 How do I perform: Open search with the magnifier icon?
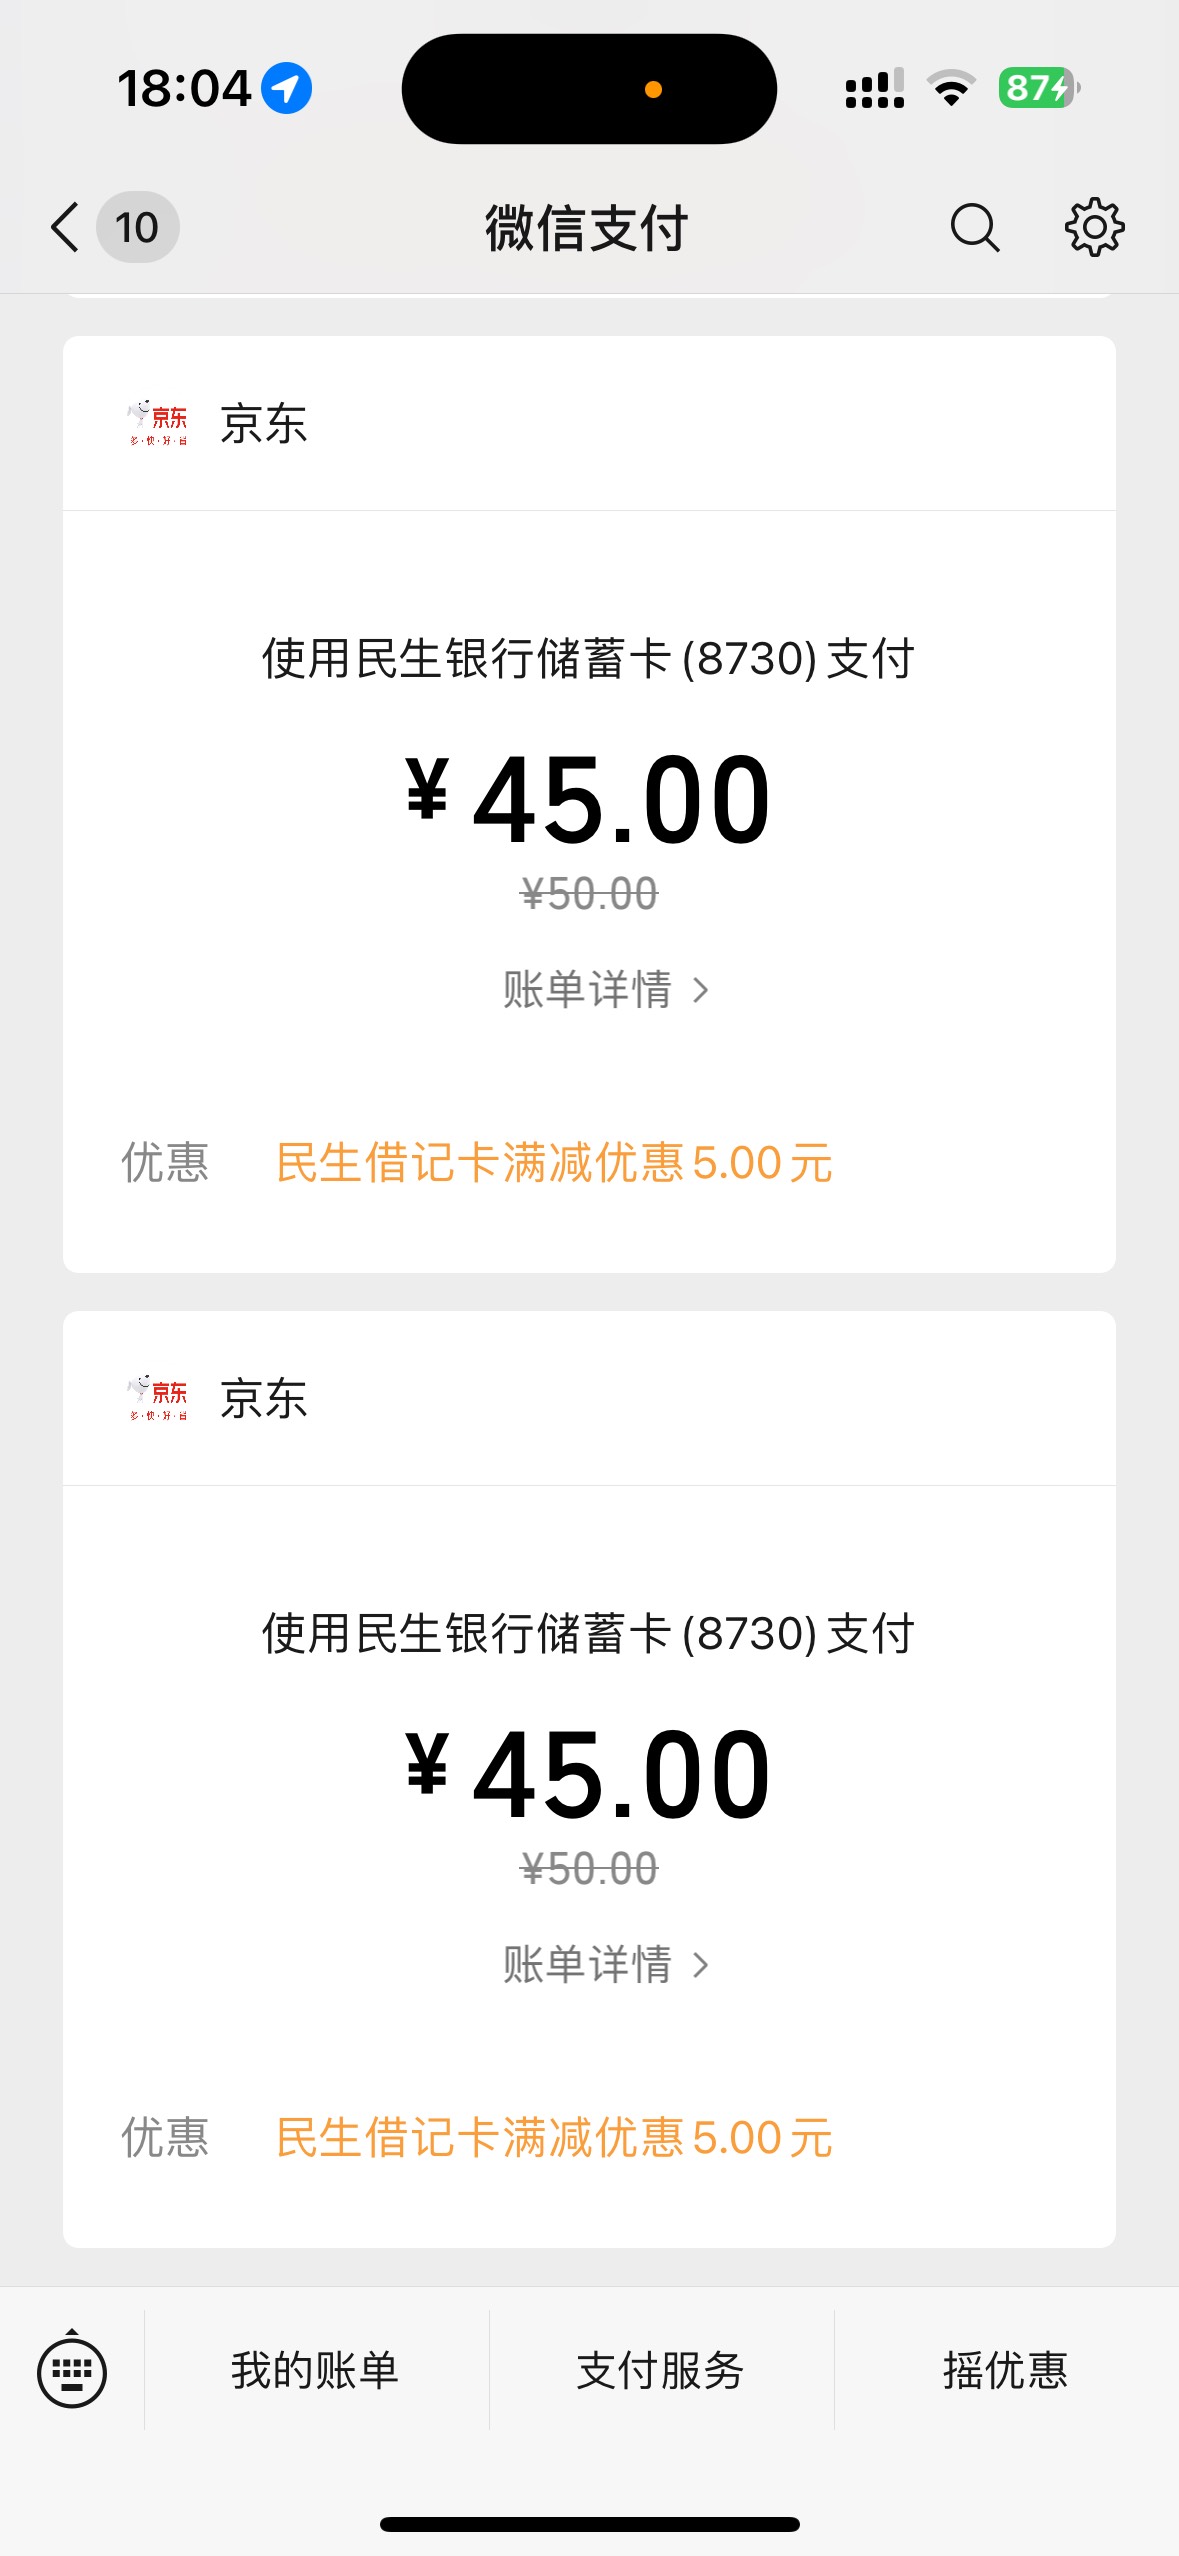(975, 228)
